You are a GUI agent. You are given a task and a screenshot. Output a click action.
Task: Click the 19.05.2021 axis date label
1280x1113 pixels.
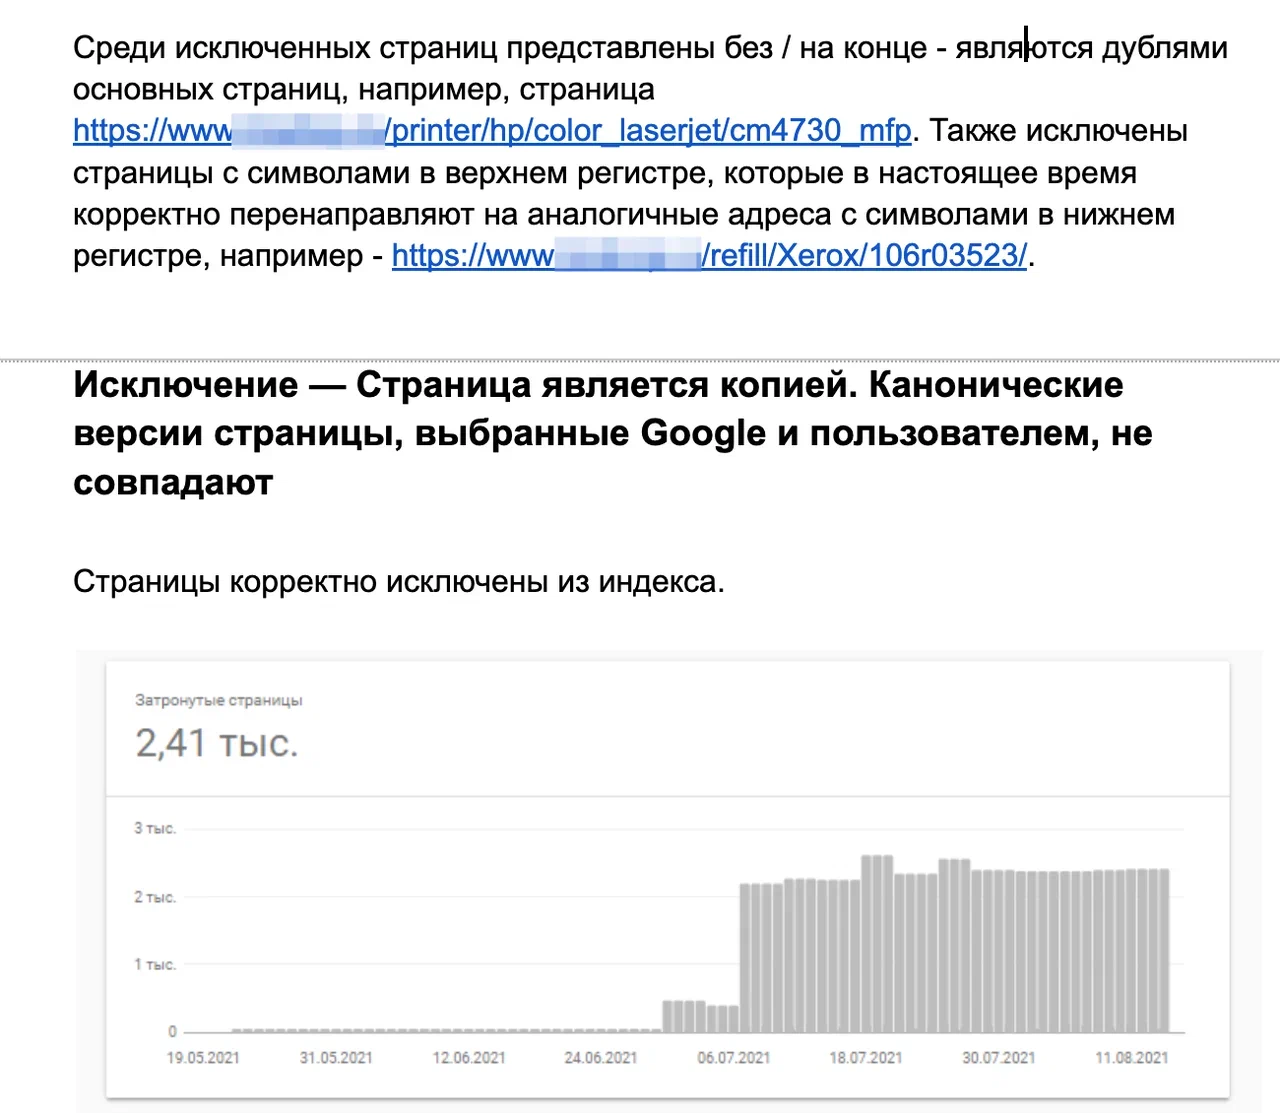point(203,1056)
